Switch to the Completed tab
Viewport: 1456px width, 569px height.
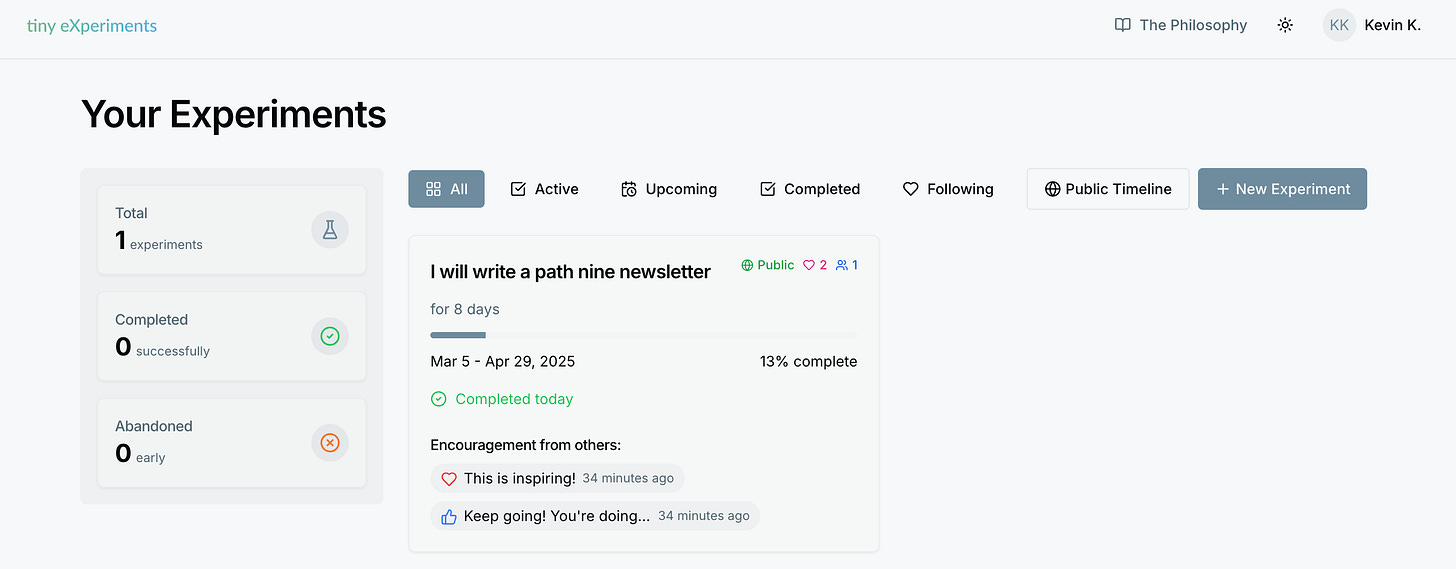pos(810,189)
